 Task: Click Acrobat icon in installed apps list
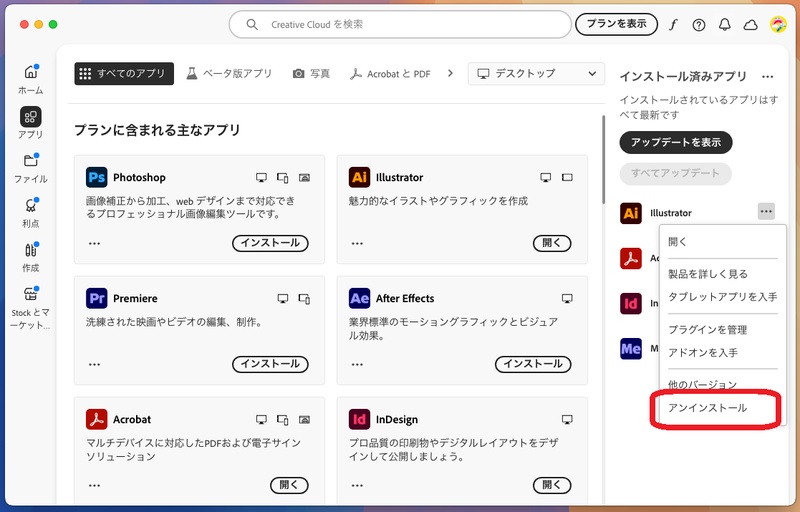point(631,259)
